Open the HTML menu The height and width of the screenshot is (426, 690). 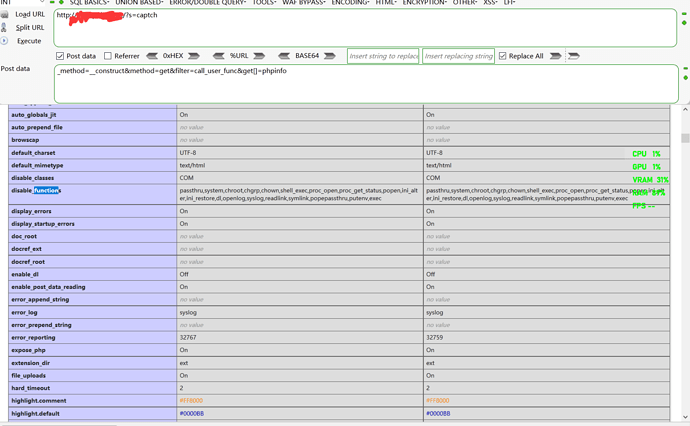386,2
